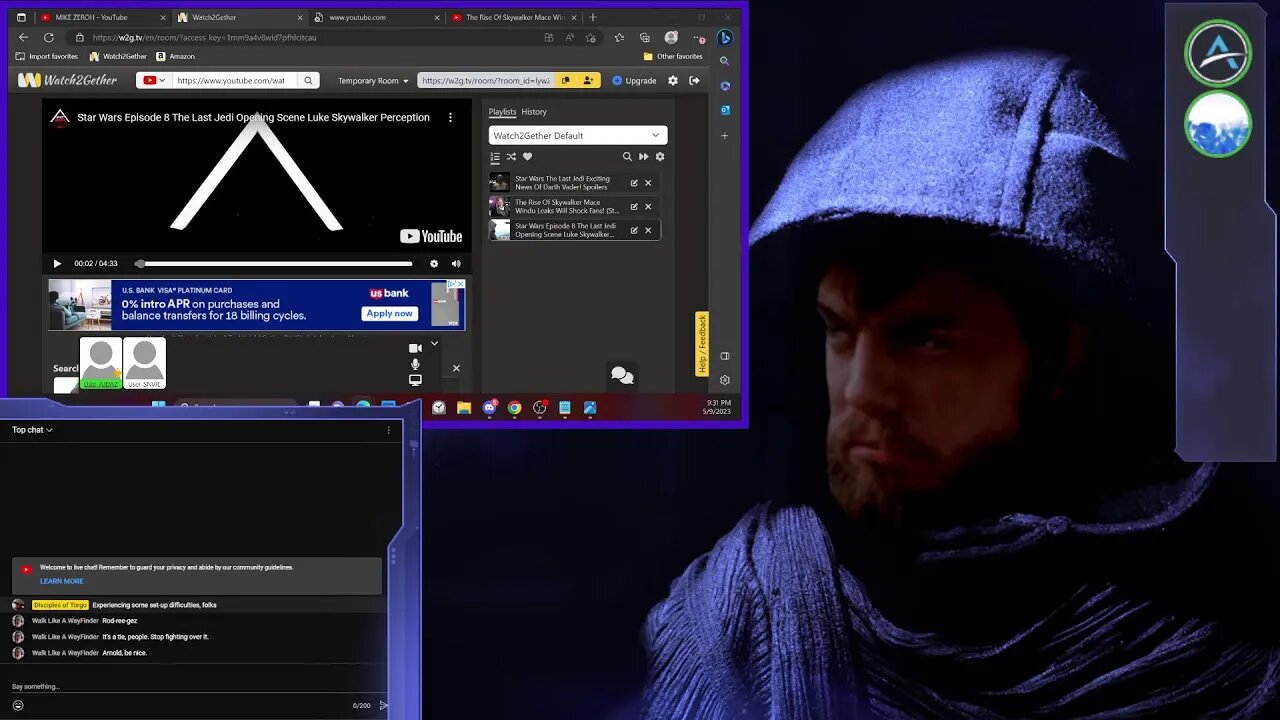Open a new browser tab
Viewport: 1280px width, 720px height.
pyautogui.click(x=593, y=17)
